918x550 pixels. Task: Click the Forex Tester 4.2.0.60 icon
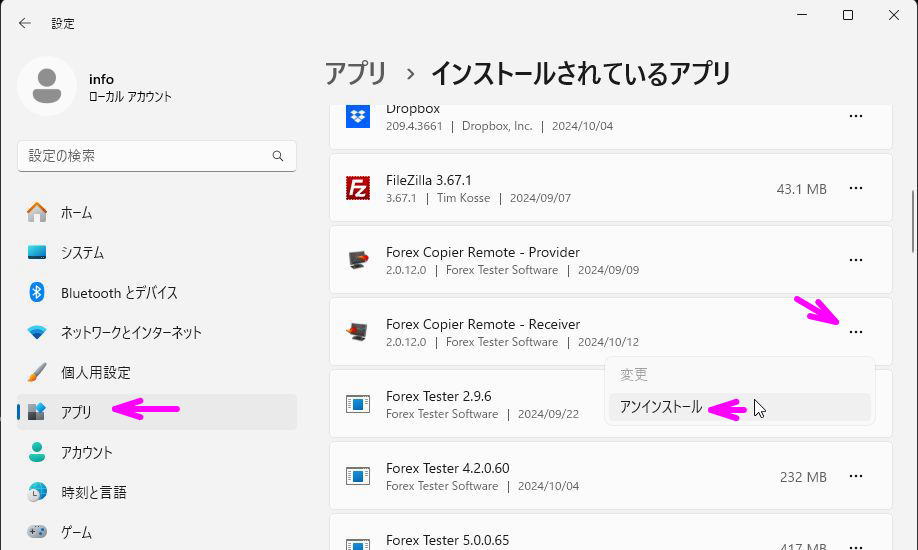pyautogui.click(x=358, y=476)
